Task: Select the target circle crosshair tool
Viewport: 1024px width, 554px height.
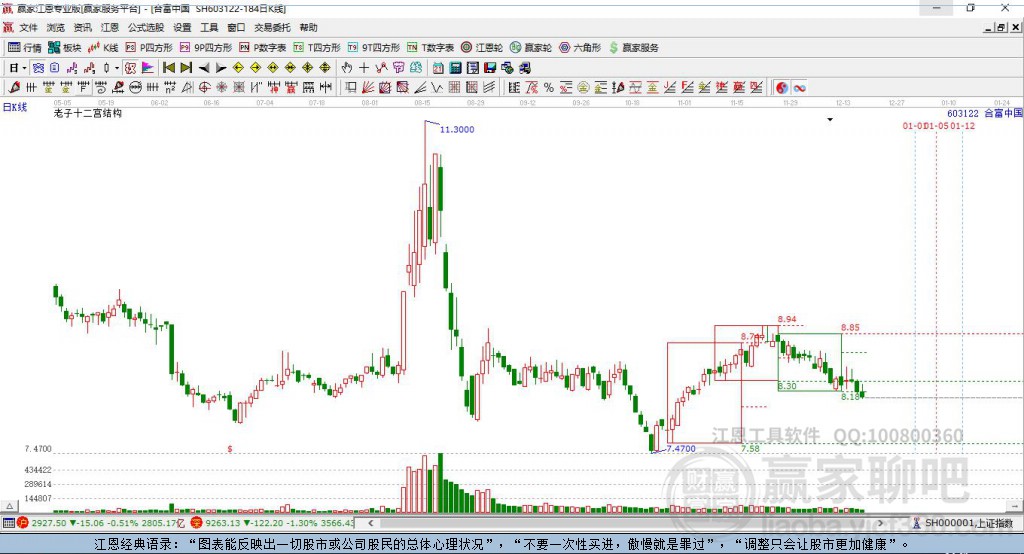Action: click(x=204, y=88)
